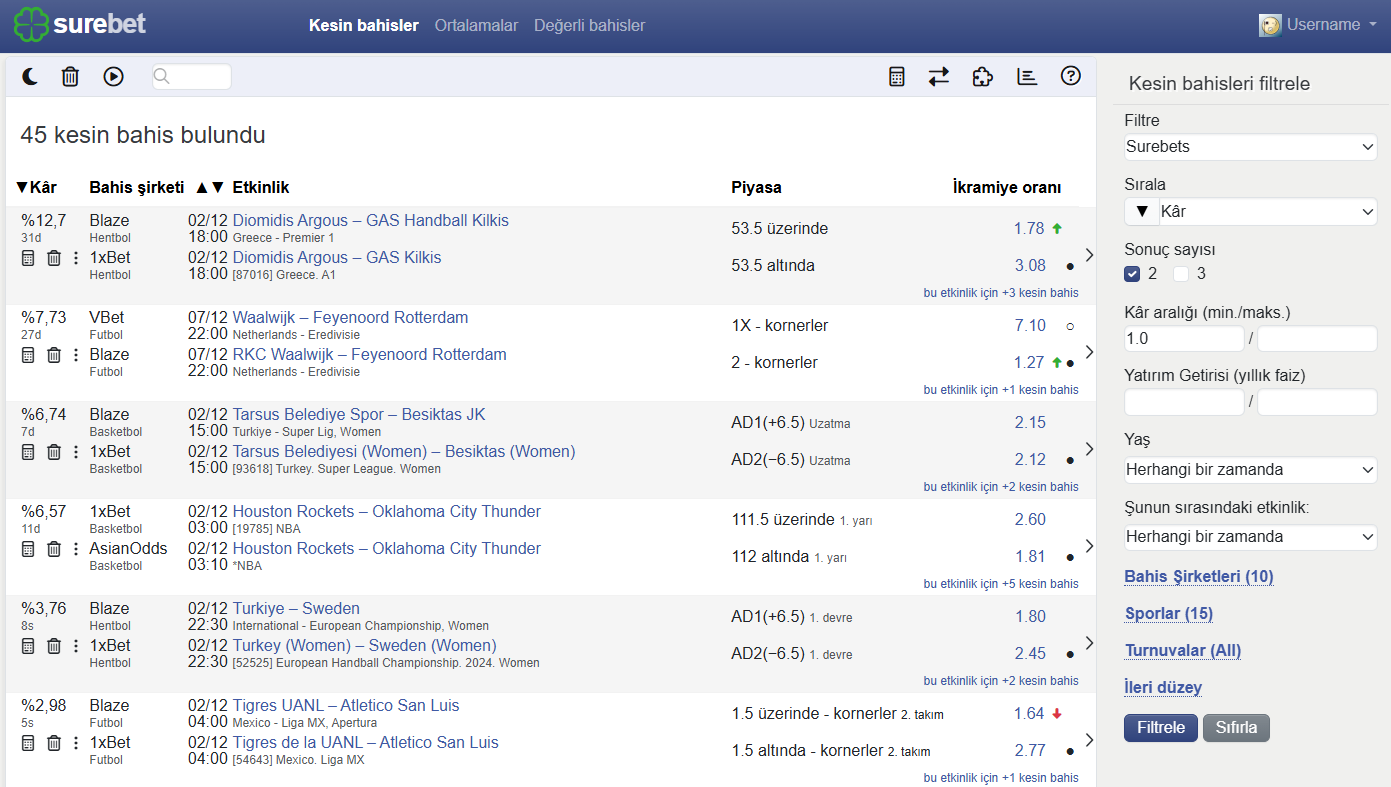The image size is (1391, 787).
Task: Open the 'Şunun sırasındaki etkinlik' dropdown
Action: click(x=1251, y=537)
